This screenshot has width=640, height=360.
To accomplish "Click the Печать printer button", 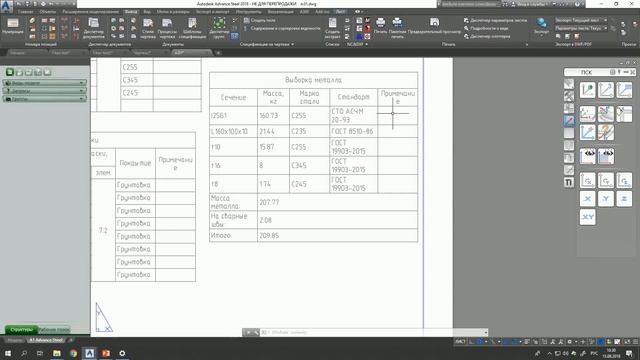I will [x=380, y=25].
